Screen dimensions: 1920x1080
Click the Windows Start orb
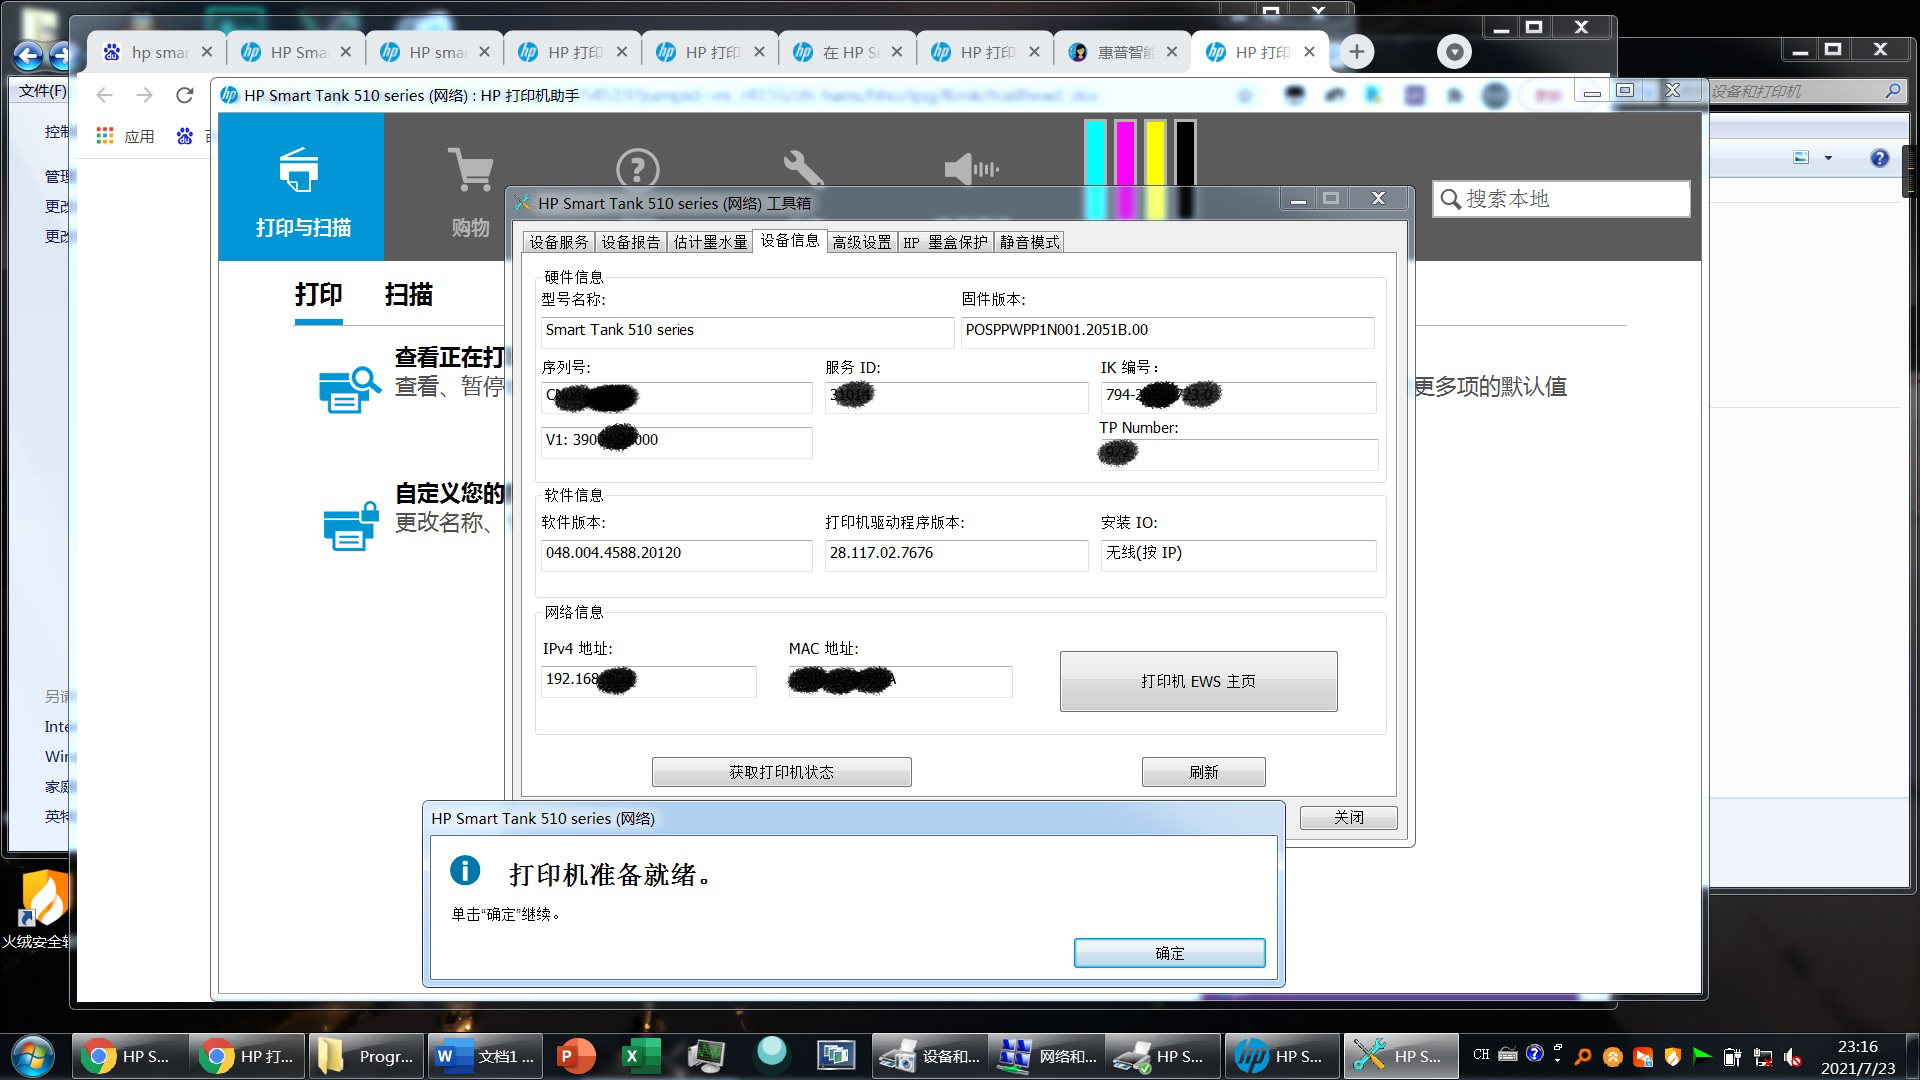(x=32, y=1056)
